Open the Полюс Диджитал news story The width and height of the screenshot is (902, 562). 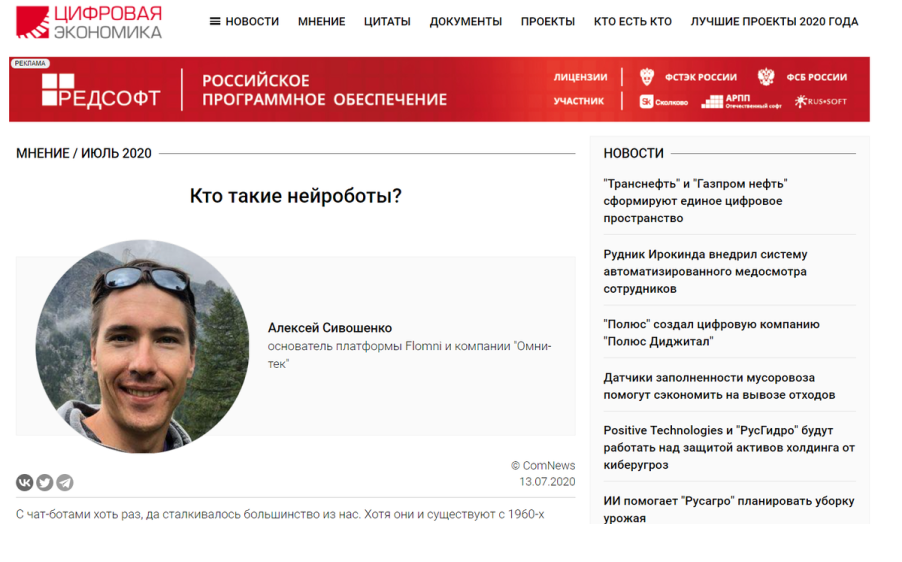click(x=711, y=332)
